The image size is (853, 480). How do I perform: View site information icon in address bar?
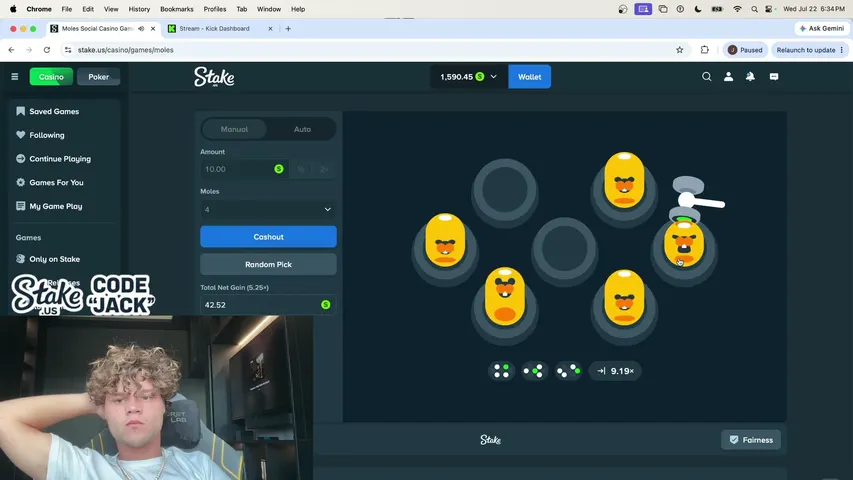click(67, 50)
